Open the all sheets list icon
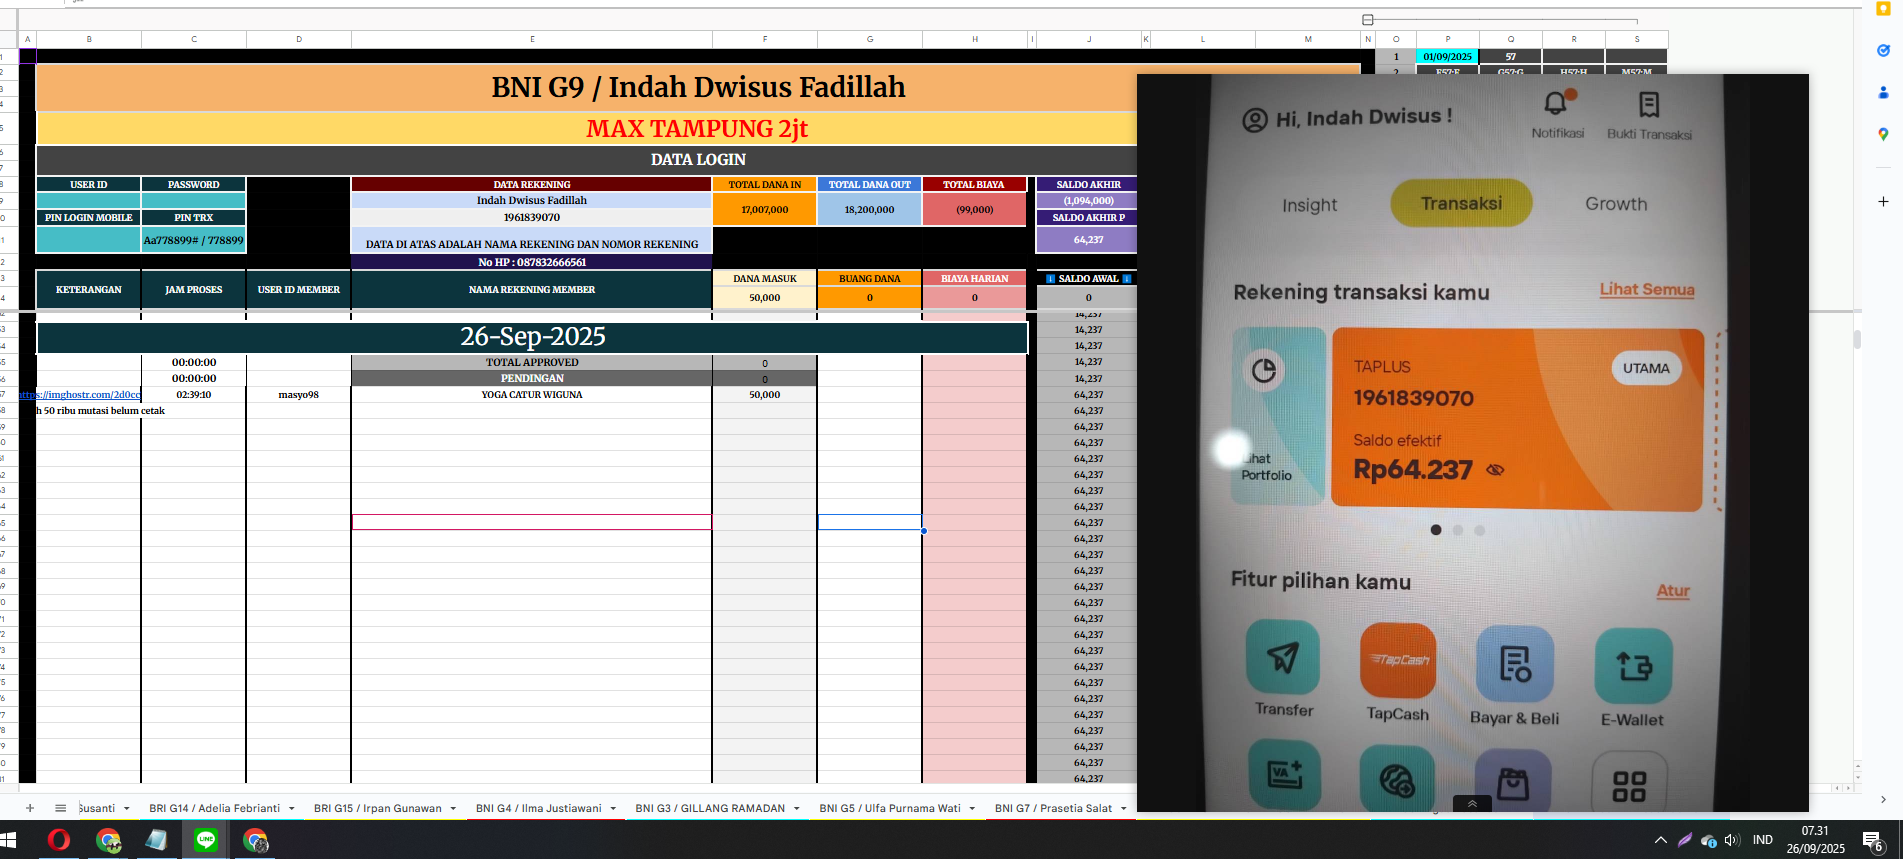Viewport: 1903px width, 859px height. pos(60,808)
